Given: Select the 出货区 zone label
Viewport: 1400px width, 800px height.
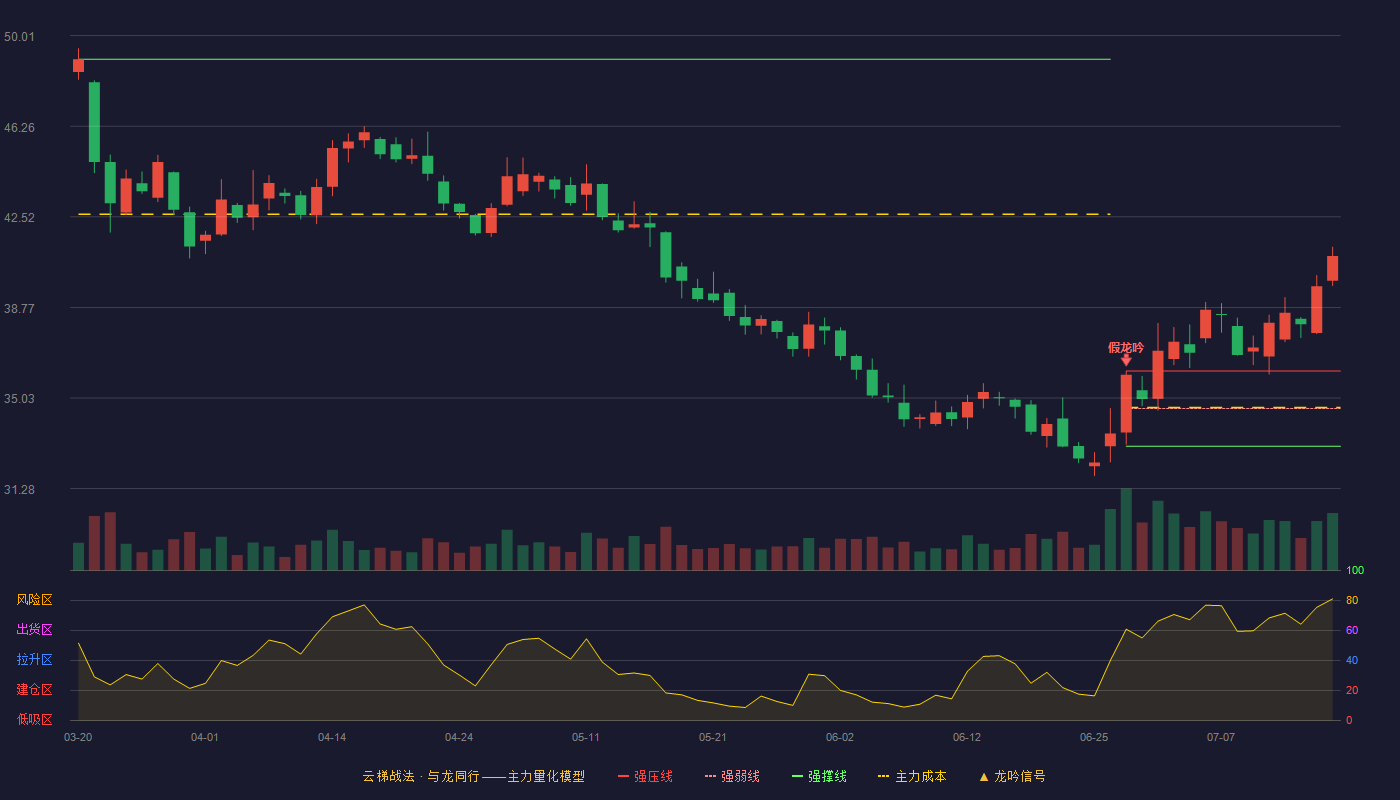Looking at the screenshot, I should [x=34, y=630].
